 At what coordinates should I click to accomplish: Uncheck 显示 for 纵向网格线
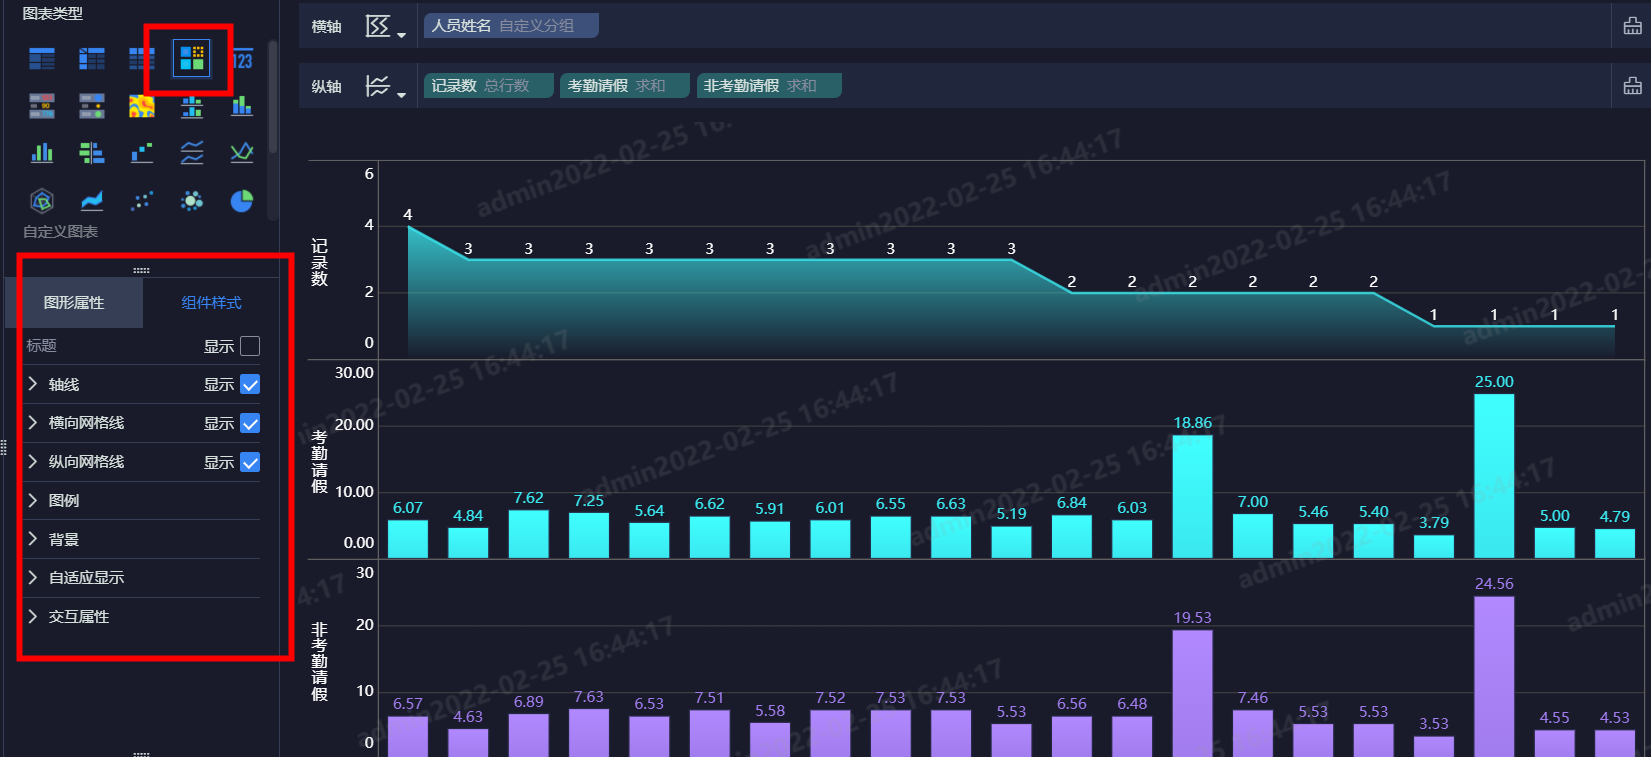tap(250, 462)
